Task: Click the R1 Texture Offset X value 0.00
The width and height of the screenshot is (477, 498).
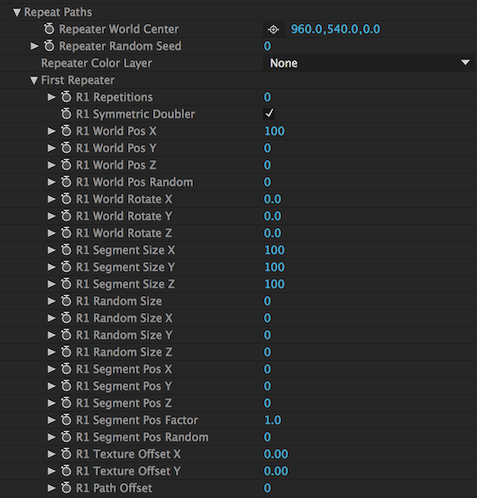Action: (276, 454)
